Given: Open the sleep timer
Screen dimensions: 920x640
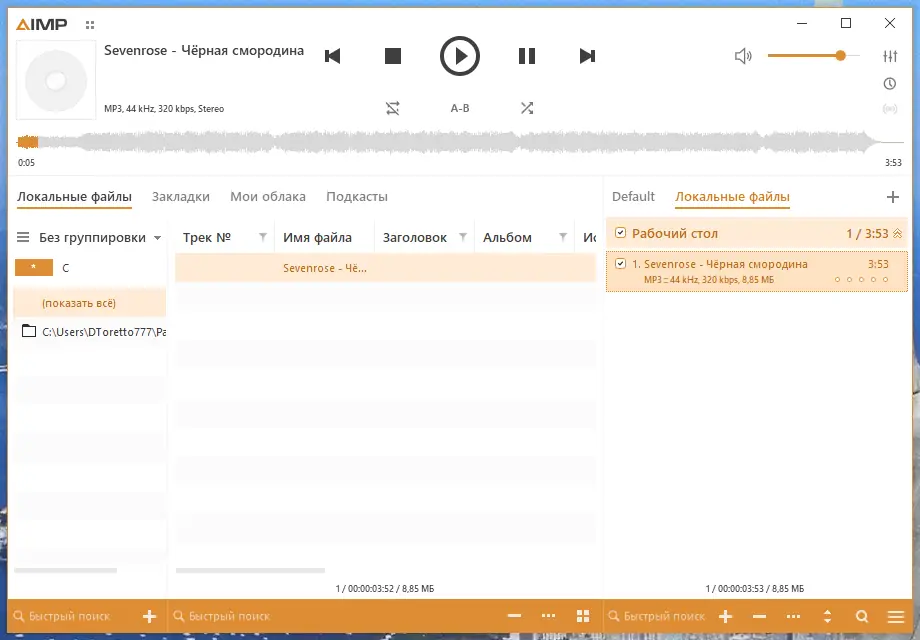Looking at the screenshot, I should [x=891, y=84].
